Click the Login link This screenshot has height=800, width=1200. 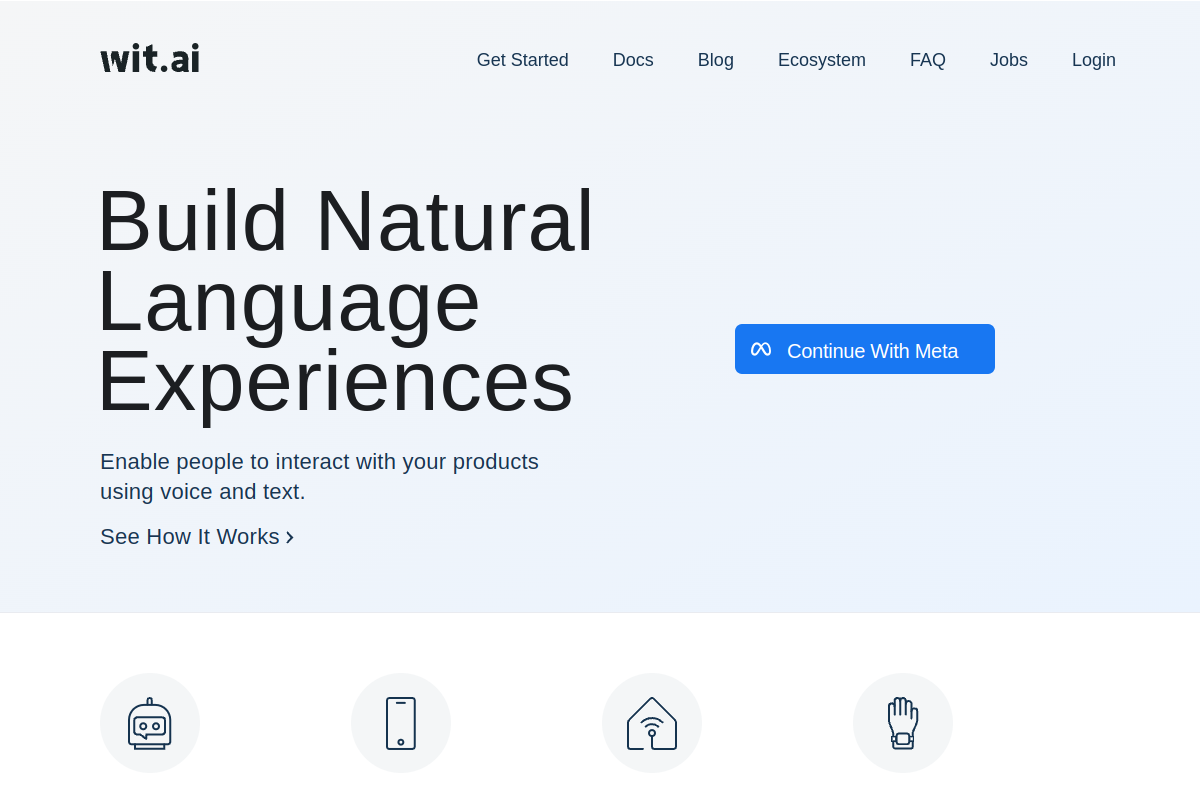1093,60
